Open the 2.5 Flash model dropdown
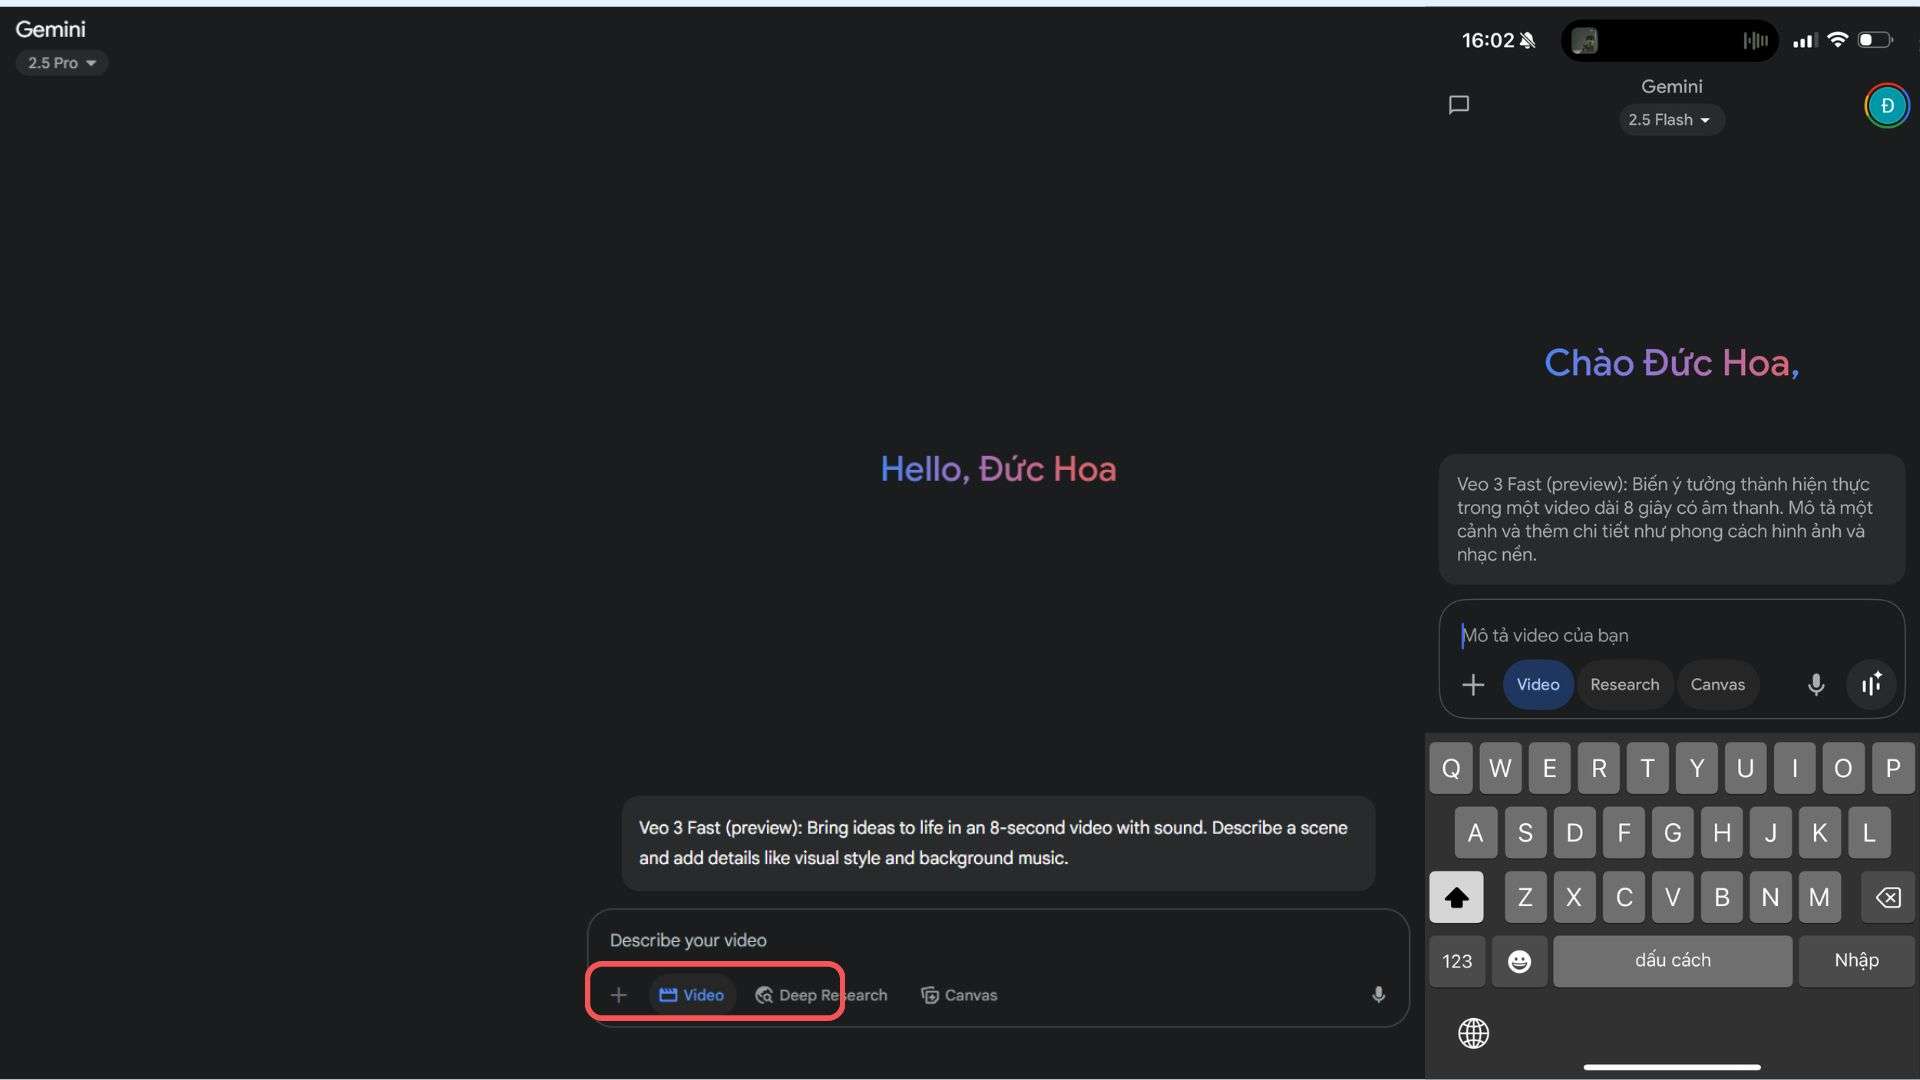 pyautogui.click(x=1670, y=120)
